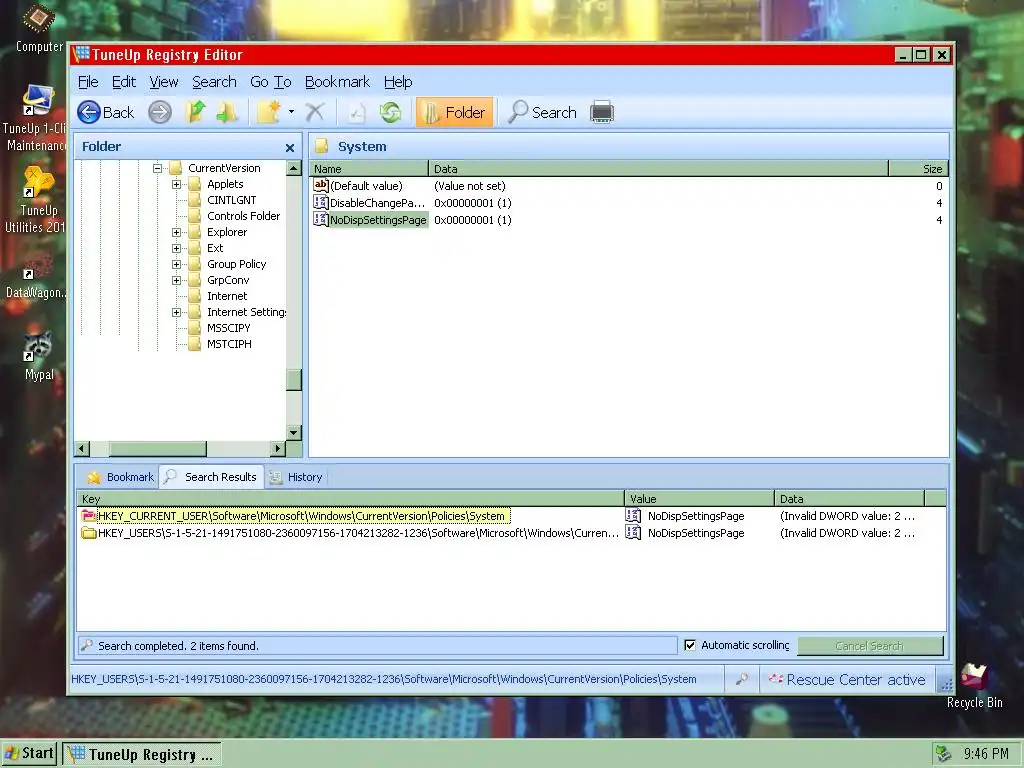Screen dimensions: 1024x768
Task: Click the Forward arrow button
Action: pyautogui.click(x=159, y=112)
